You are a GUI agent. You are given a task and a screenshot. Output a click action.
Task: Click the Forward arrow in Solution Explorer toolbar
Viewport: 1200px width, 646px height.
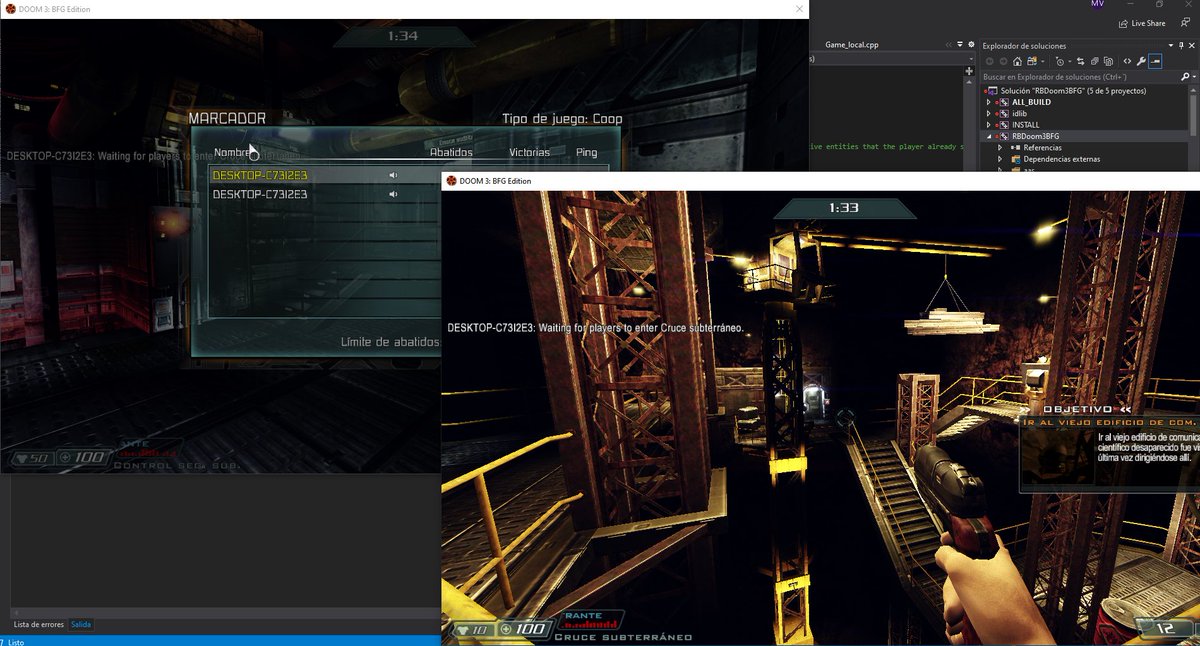coord(1003,61)
